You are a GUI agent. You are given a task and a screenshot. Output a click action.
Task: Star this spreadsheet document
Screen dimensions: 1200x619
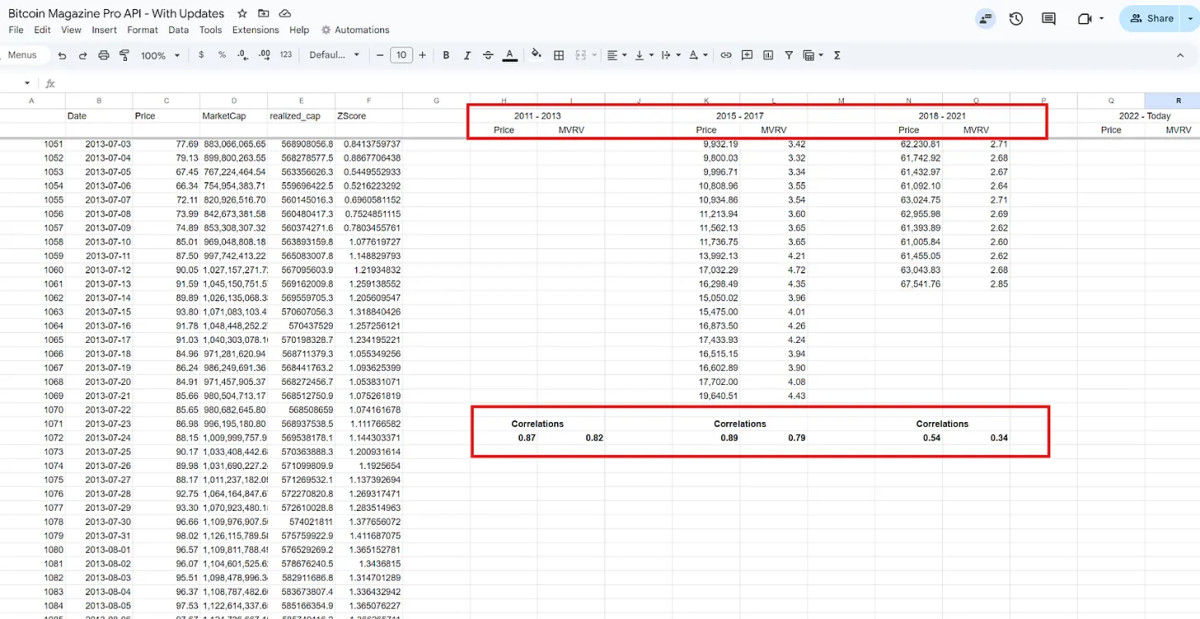pos(243,14)
